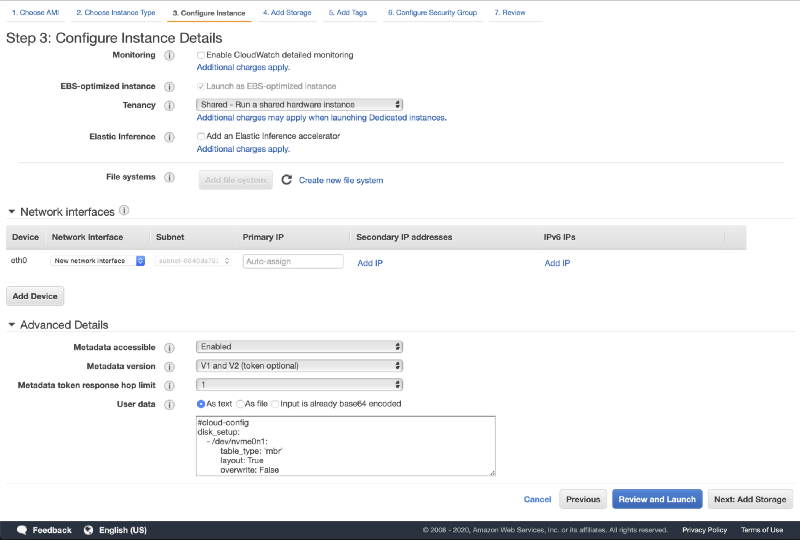Select the 'As file' user data option

240,404
